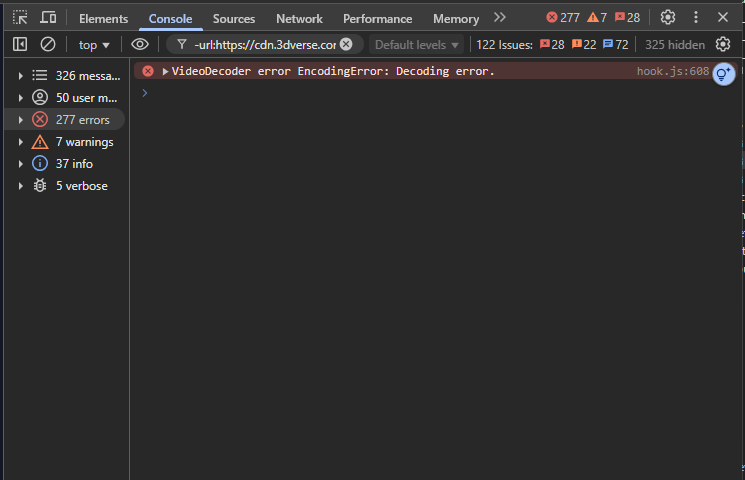Click the 28 page errors issue badge
This screenshot has height=480, width=745.
click(x=552, y=45)
